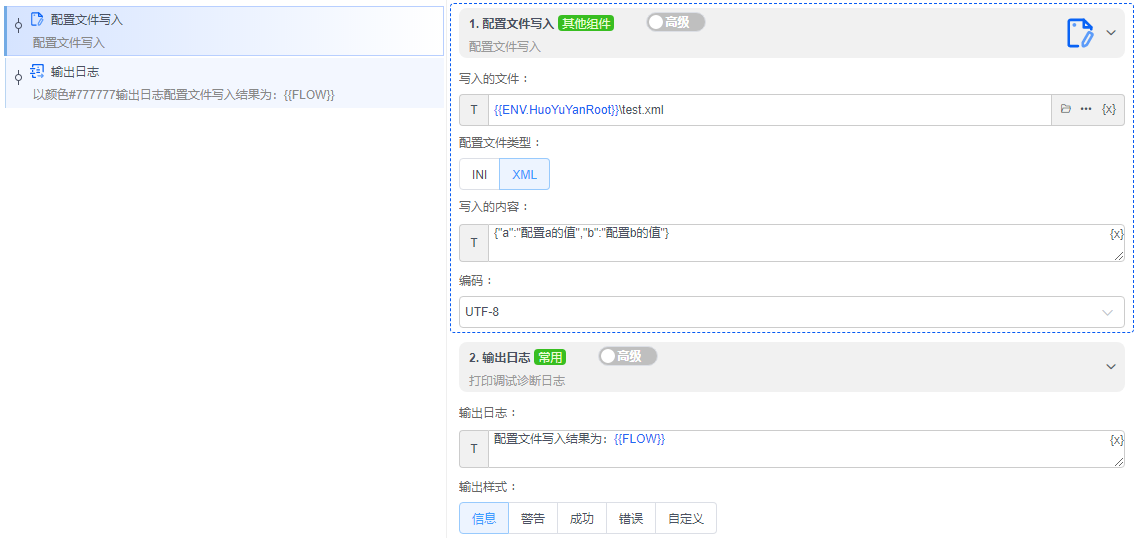Click the 1. 配置文件写入 header title
1137x538 pixels.
coord(511,24)
